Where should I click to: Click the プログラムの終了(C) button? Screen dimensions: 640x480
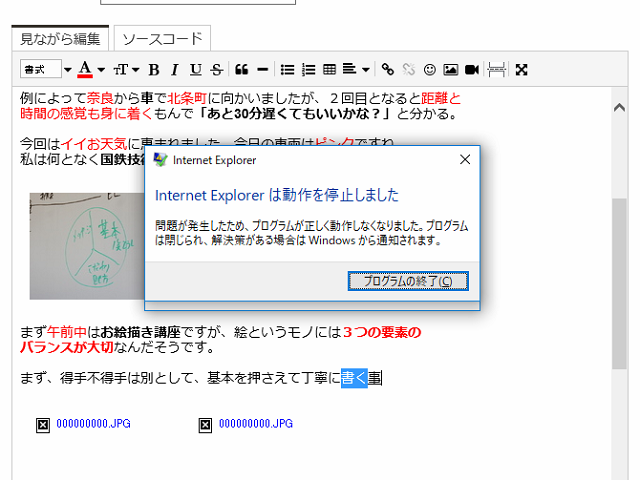[x=408, y=281]
